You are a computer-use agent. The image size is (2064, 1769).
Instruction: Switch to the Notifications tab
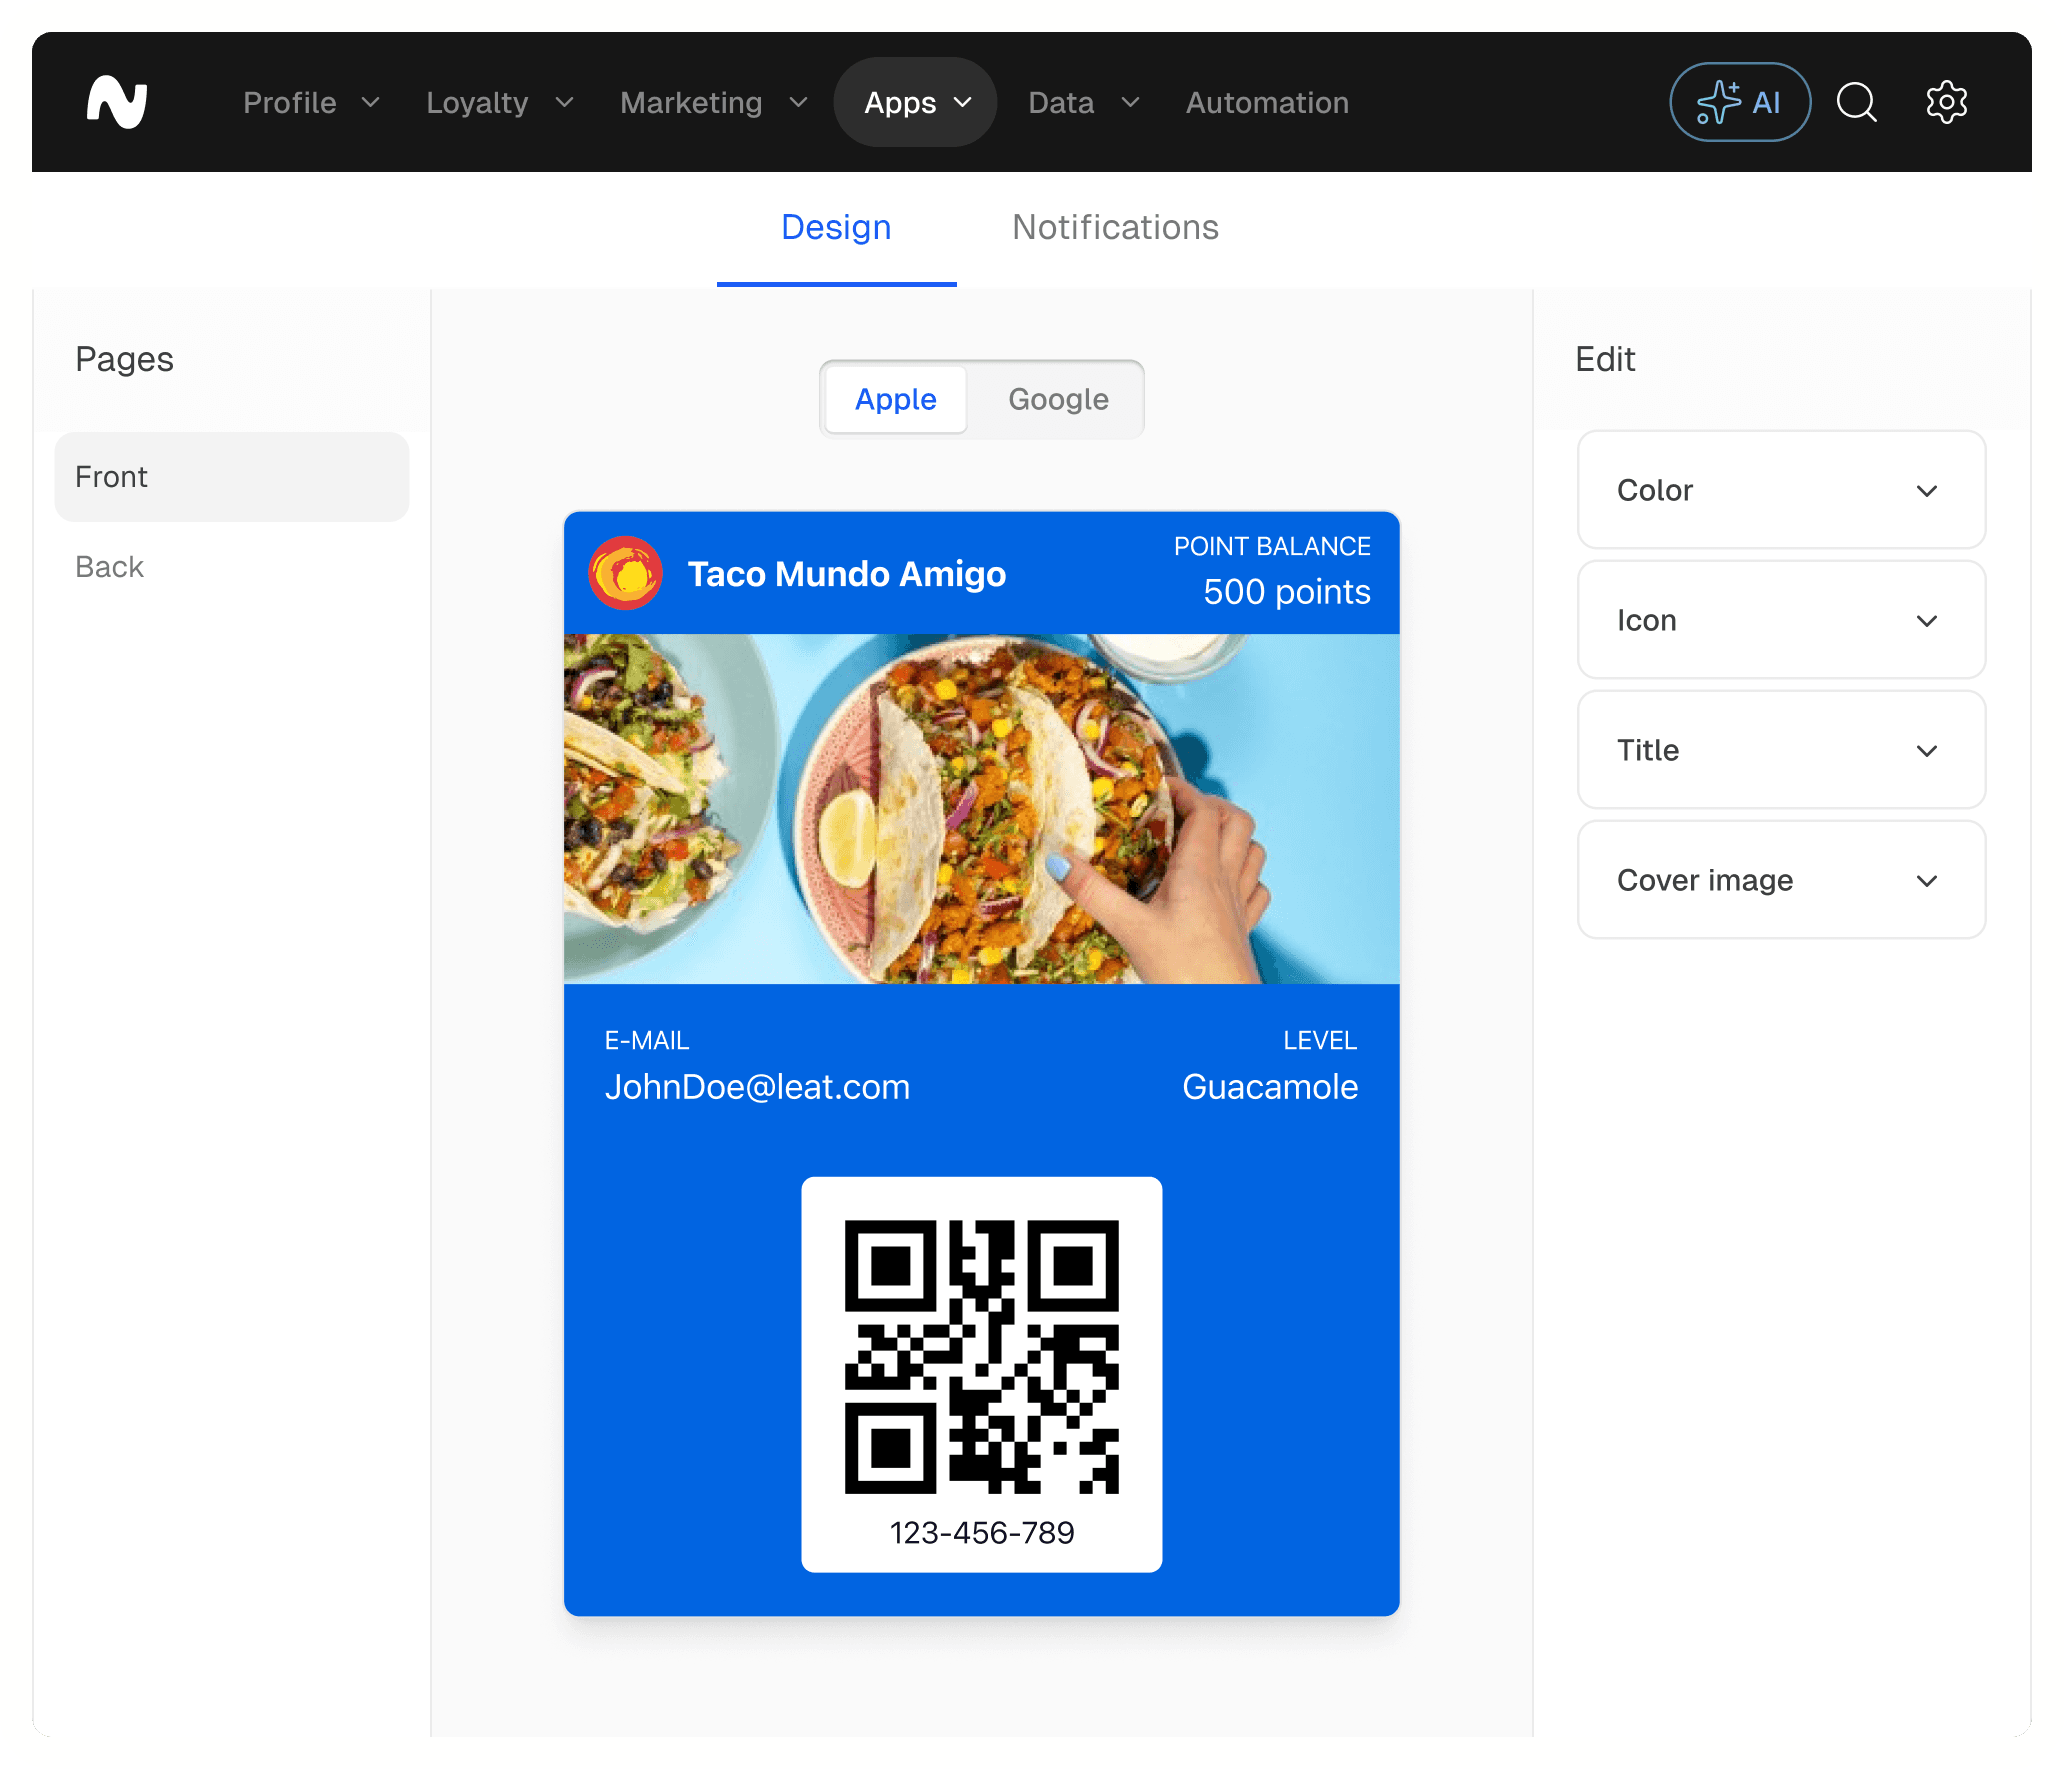1114,228
